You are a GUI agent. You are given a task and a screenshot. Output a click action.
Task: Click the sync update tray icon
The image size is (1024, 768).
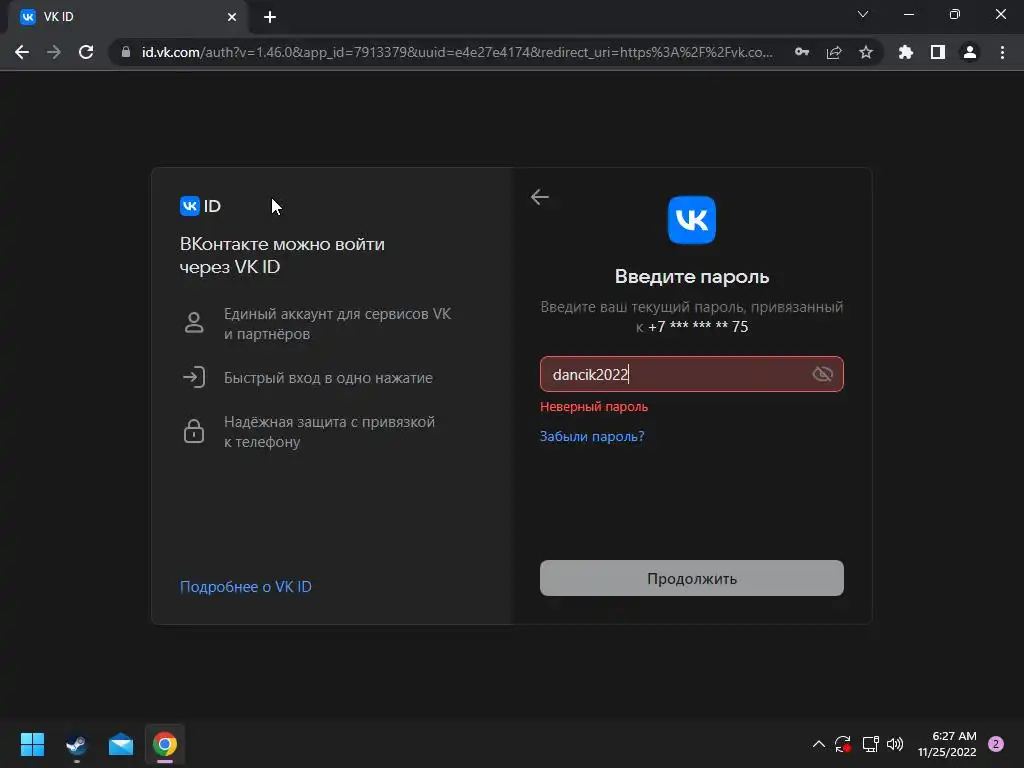(x=843, y=744)
